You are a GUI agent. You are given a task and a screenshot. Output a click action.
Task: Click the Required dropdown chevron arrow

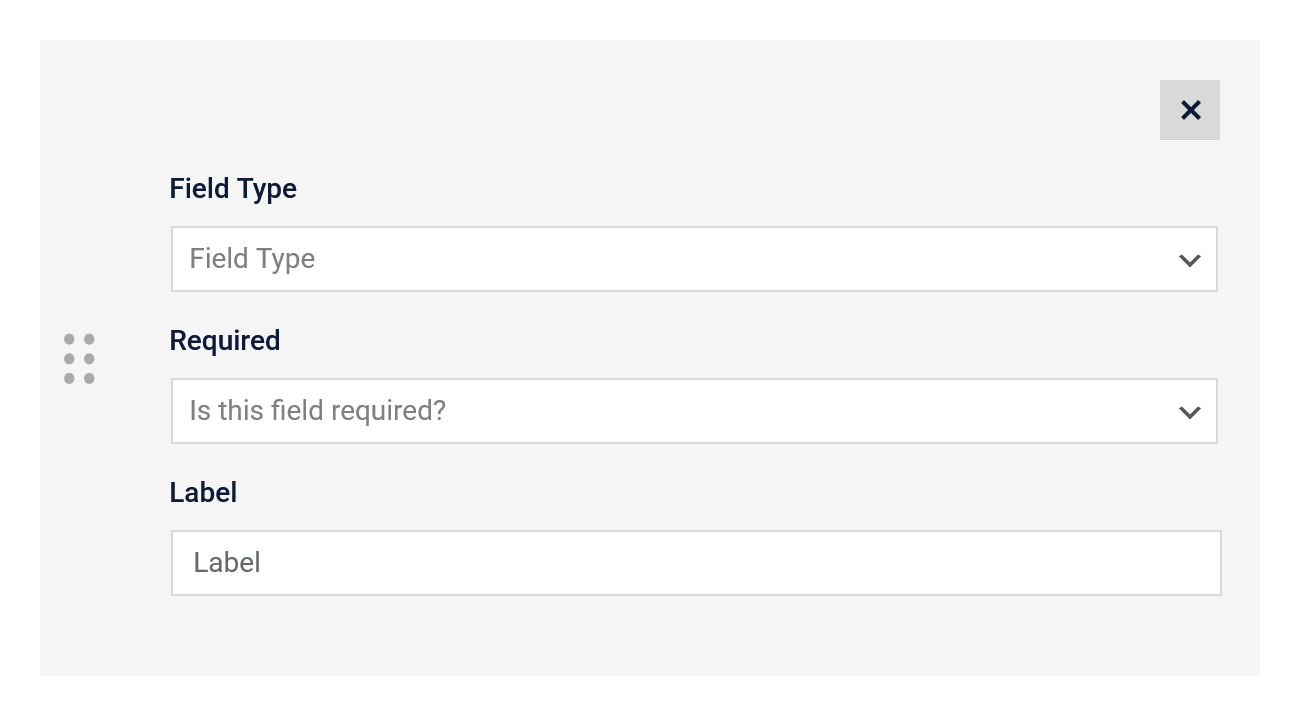1189,412
